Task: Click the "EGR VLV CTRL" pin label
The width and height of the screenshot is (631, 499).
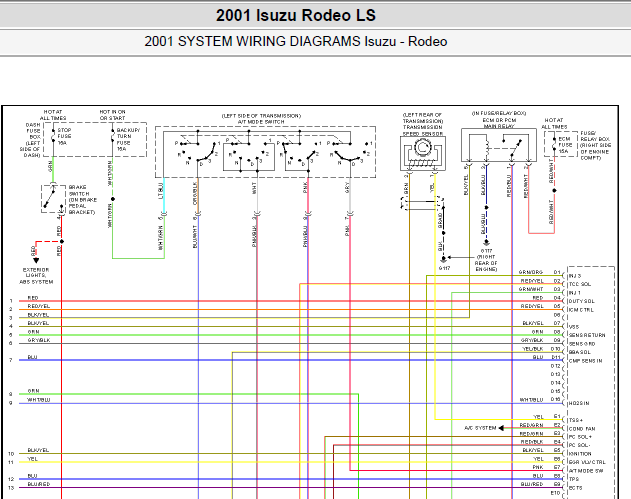Action: [x=587, y=462]
